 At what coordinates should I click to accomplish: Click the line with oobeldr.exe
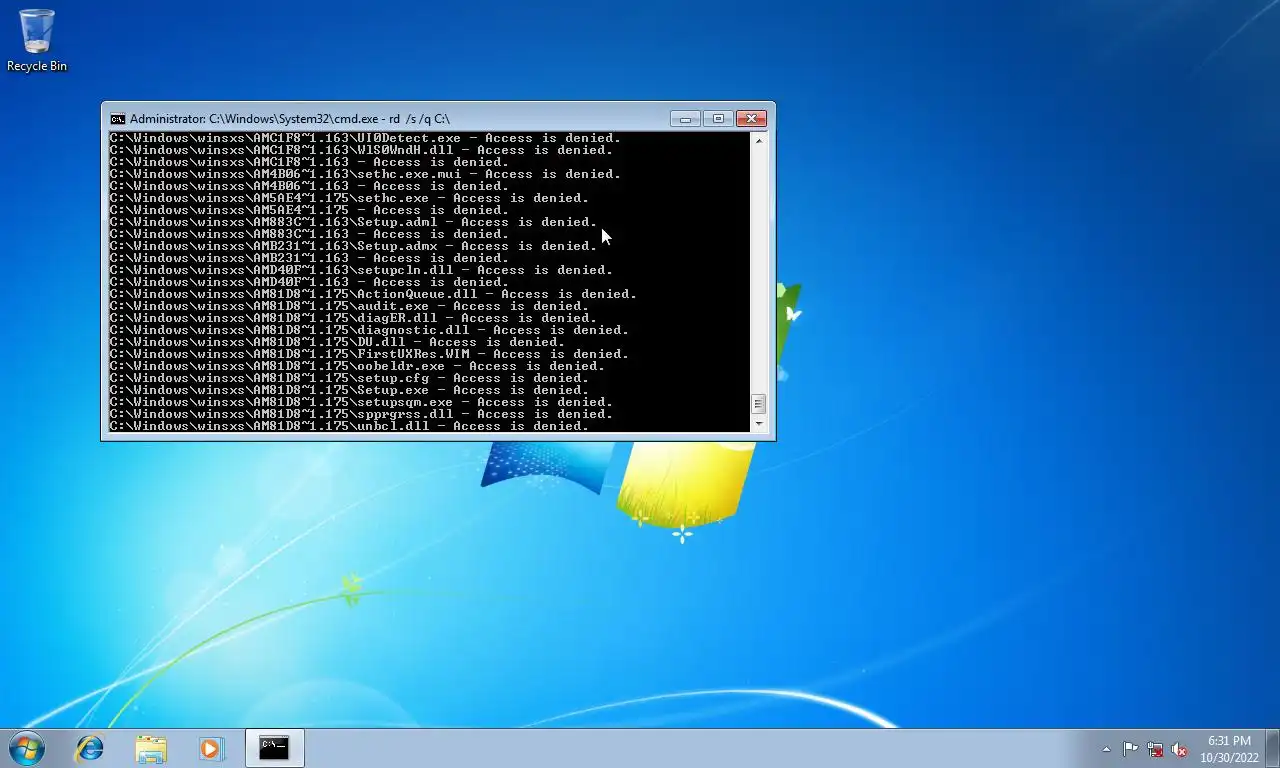pos(357,366)
